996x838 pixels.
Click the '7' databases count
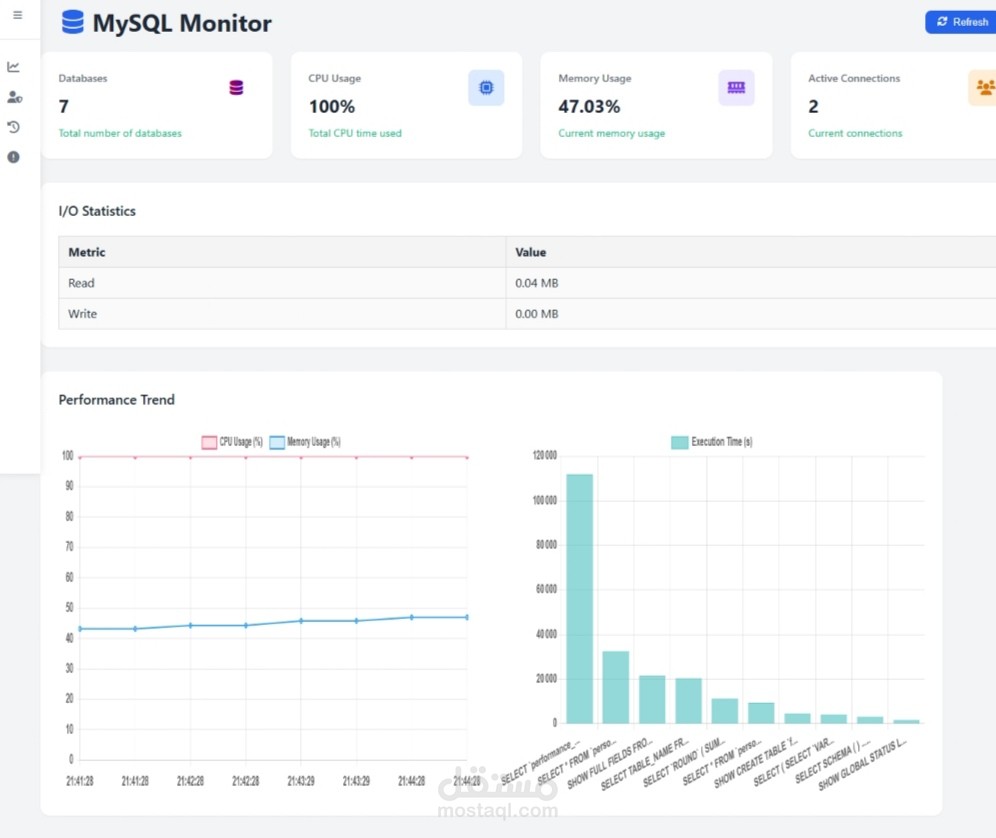click(64, 107)
